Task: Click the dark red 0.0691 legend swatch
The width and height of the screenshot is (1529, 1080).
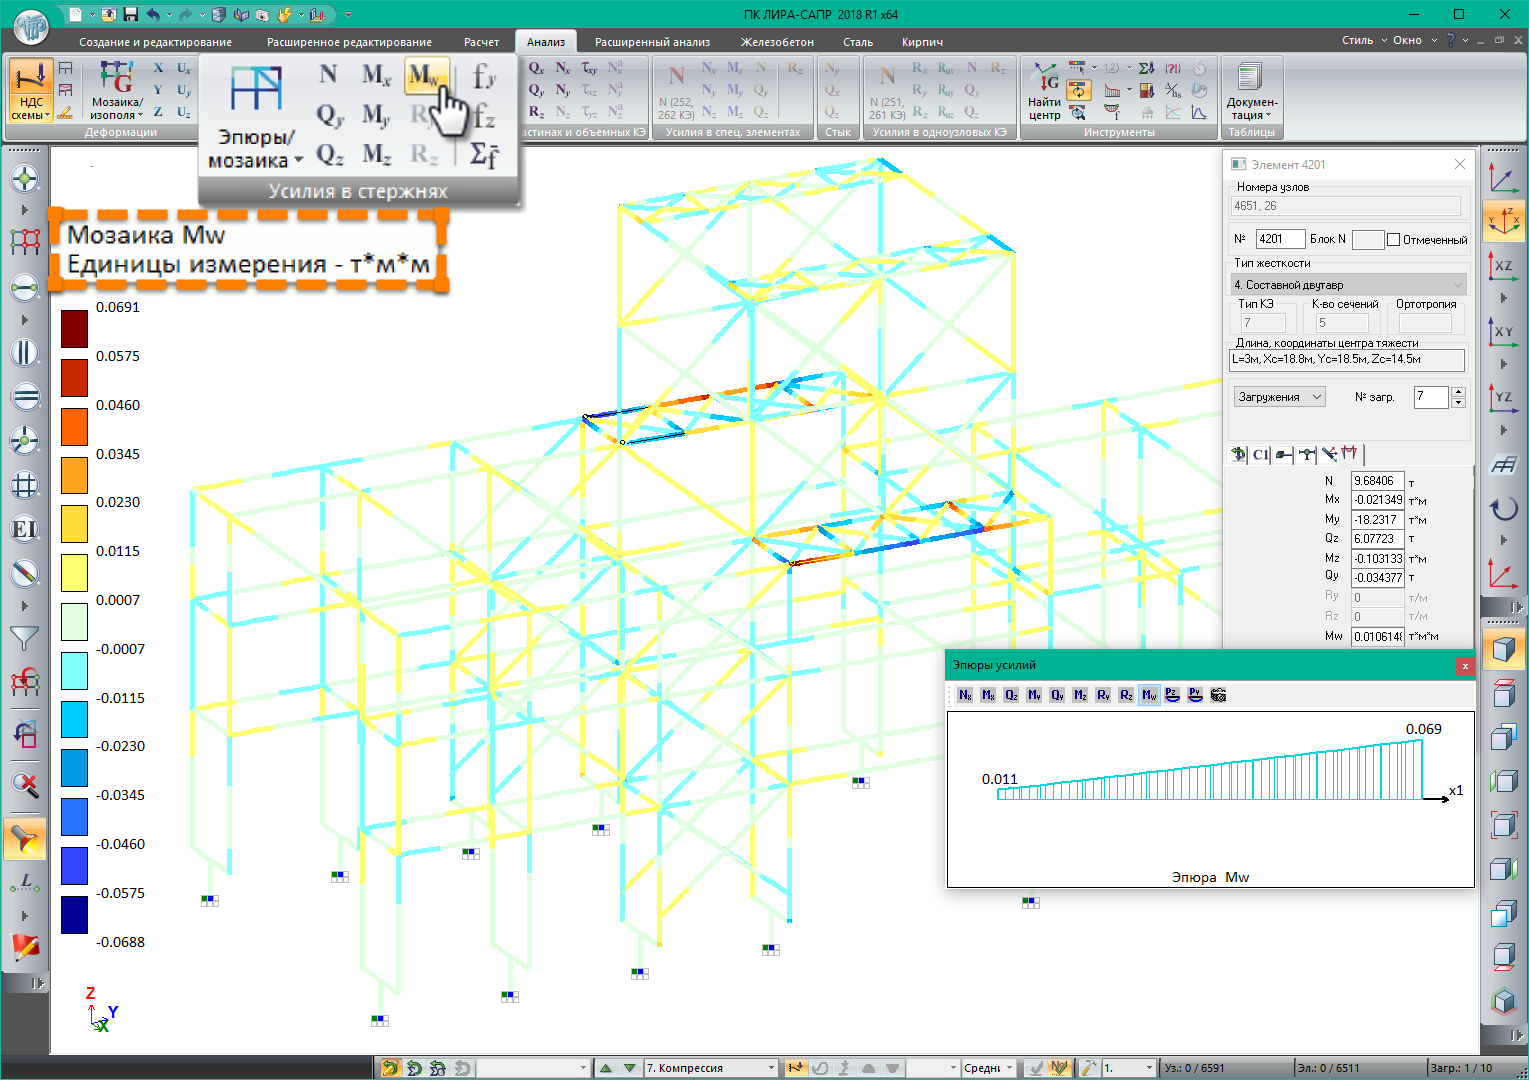Action: pos(74,328)
